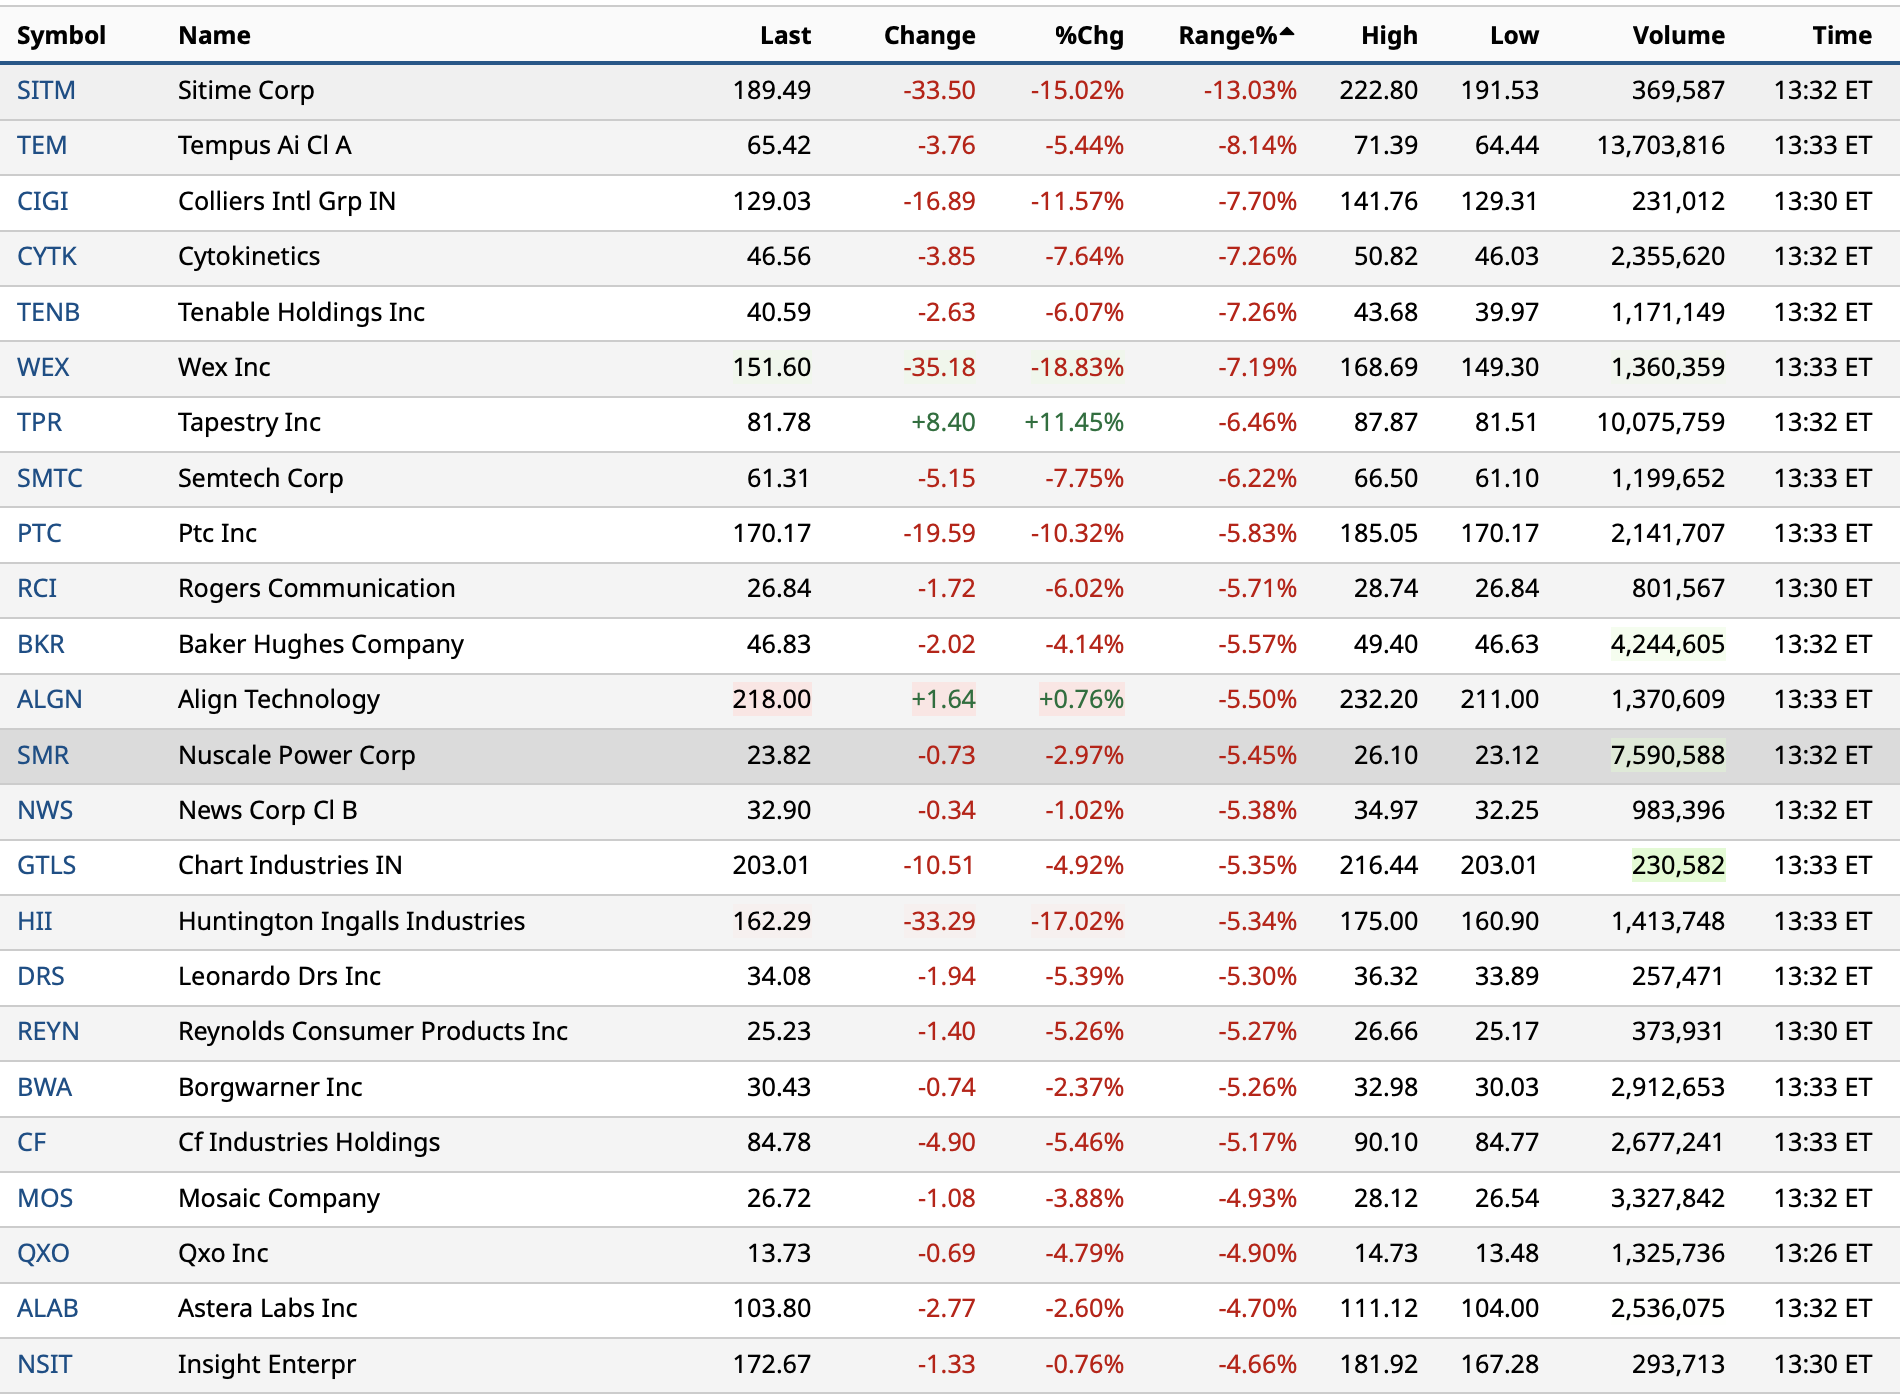Open the HII ticker link
The width and height of the screenshot is (1900, 1396).
coord(35,921)
